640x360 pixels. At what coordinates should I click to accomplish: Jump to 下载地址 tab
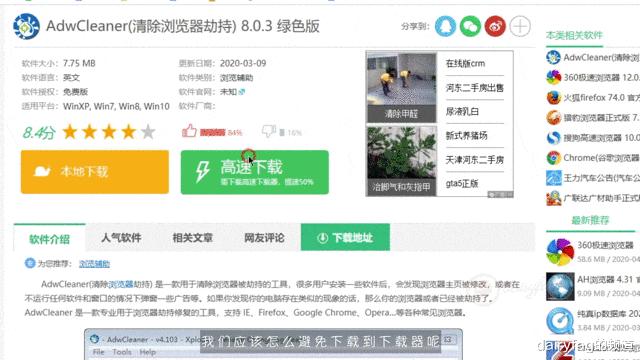345,237
